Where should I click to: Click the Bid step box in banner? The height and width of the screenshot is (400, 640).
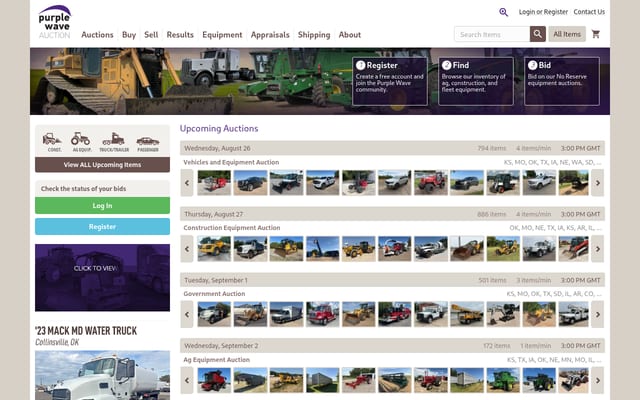(562, 81)
